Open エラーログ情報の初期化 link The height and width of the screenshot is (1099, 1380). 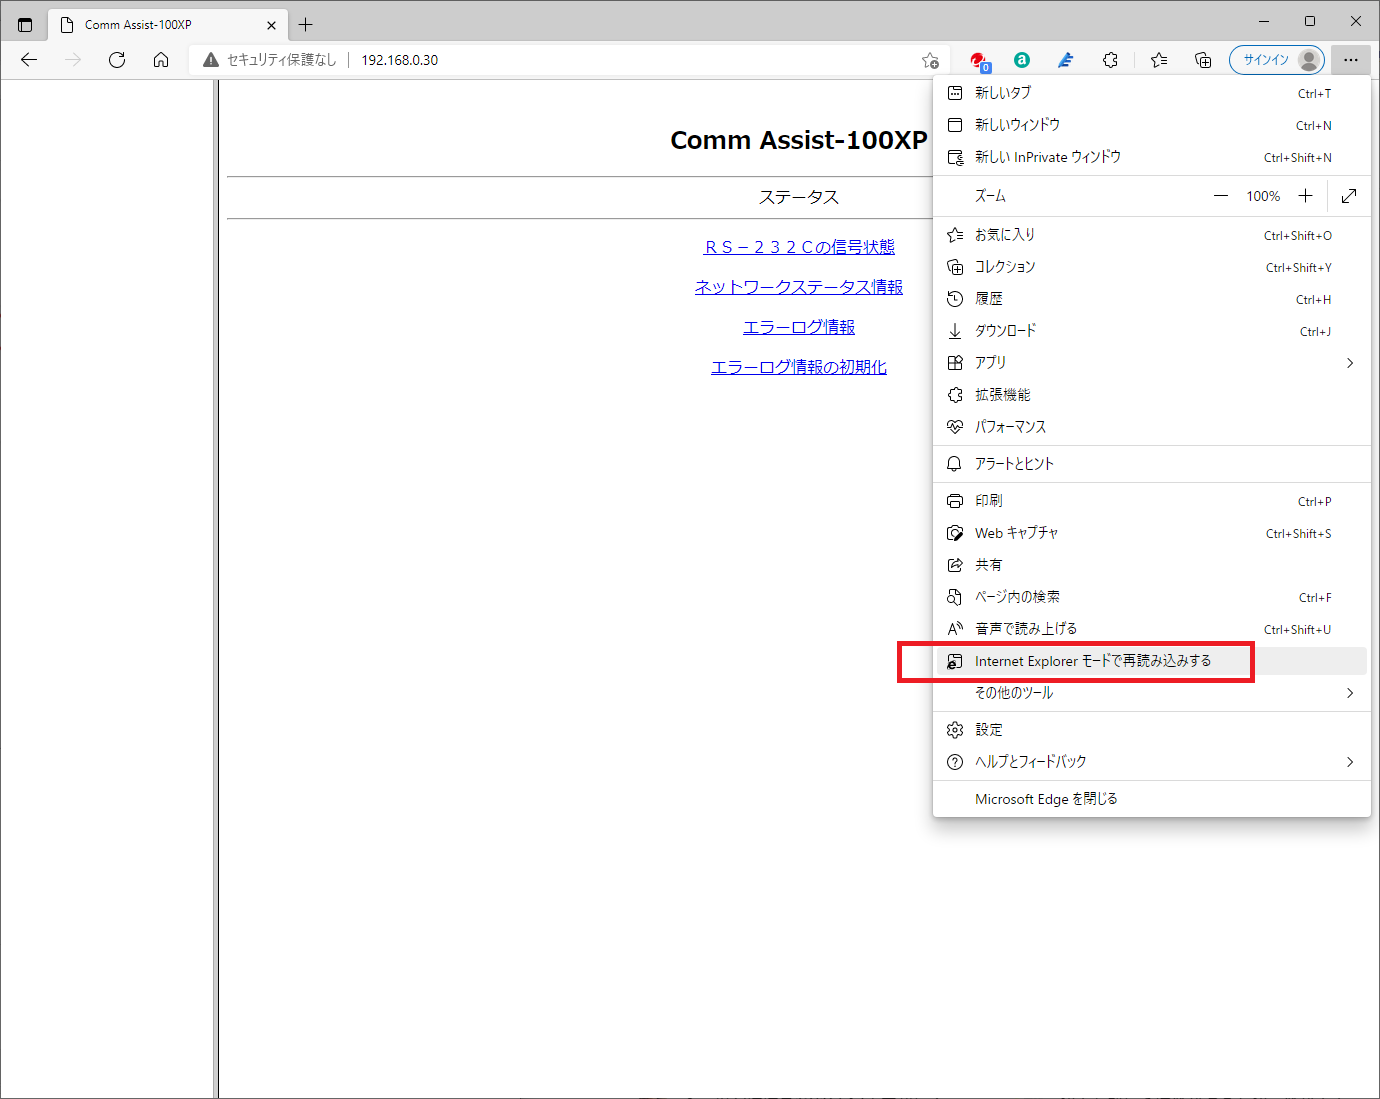[x=799, y=367]
